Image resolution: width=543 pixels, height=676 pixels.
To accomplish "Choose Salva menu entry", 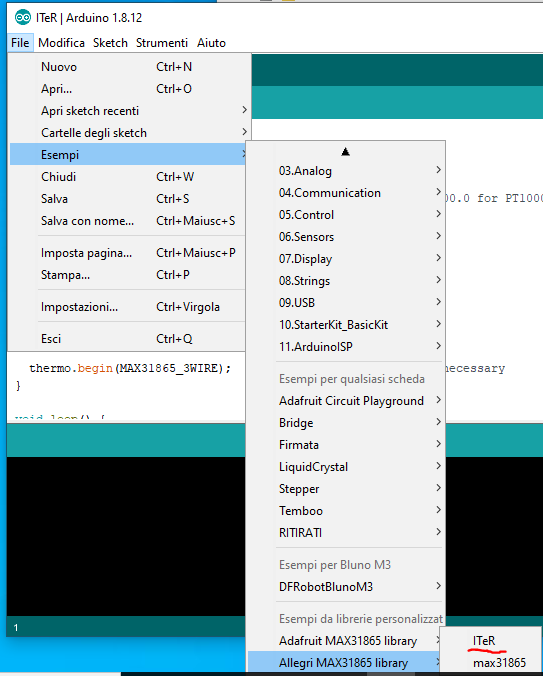I will (x=128, y=199).
